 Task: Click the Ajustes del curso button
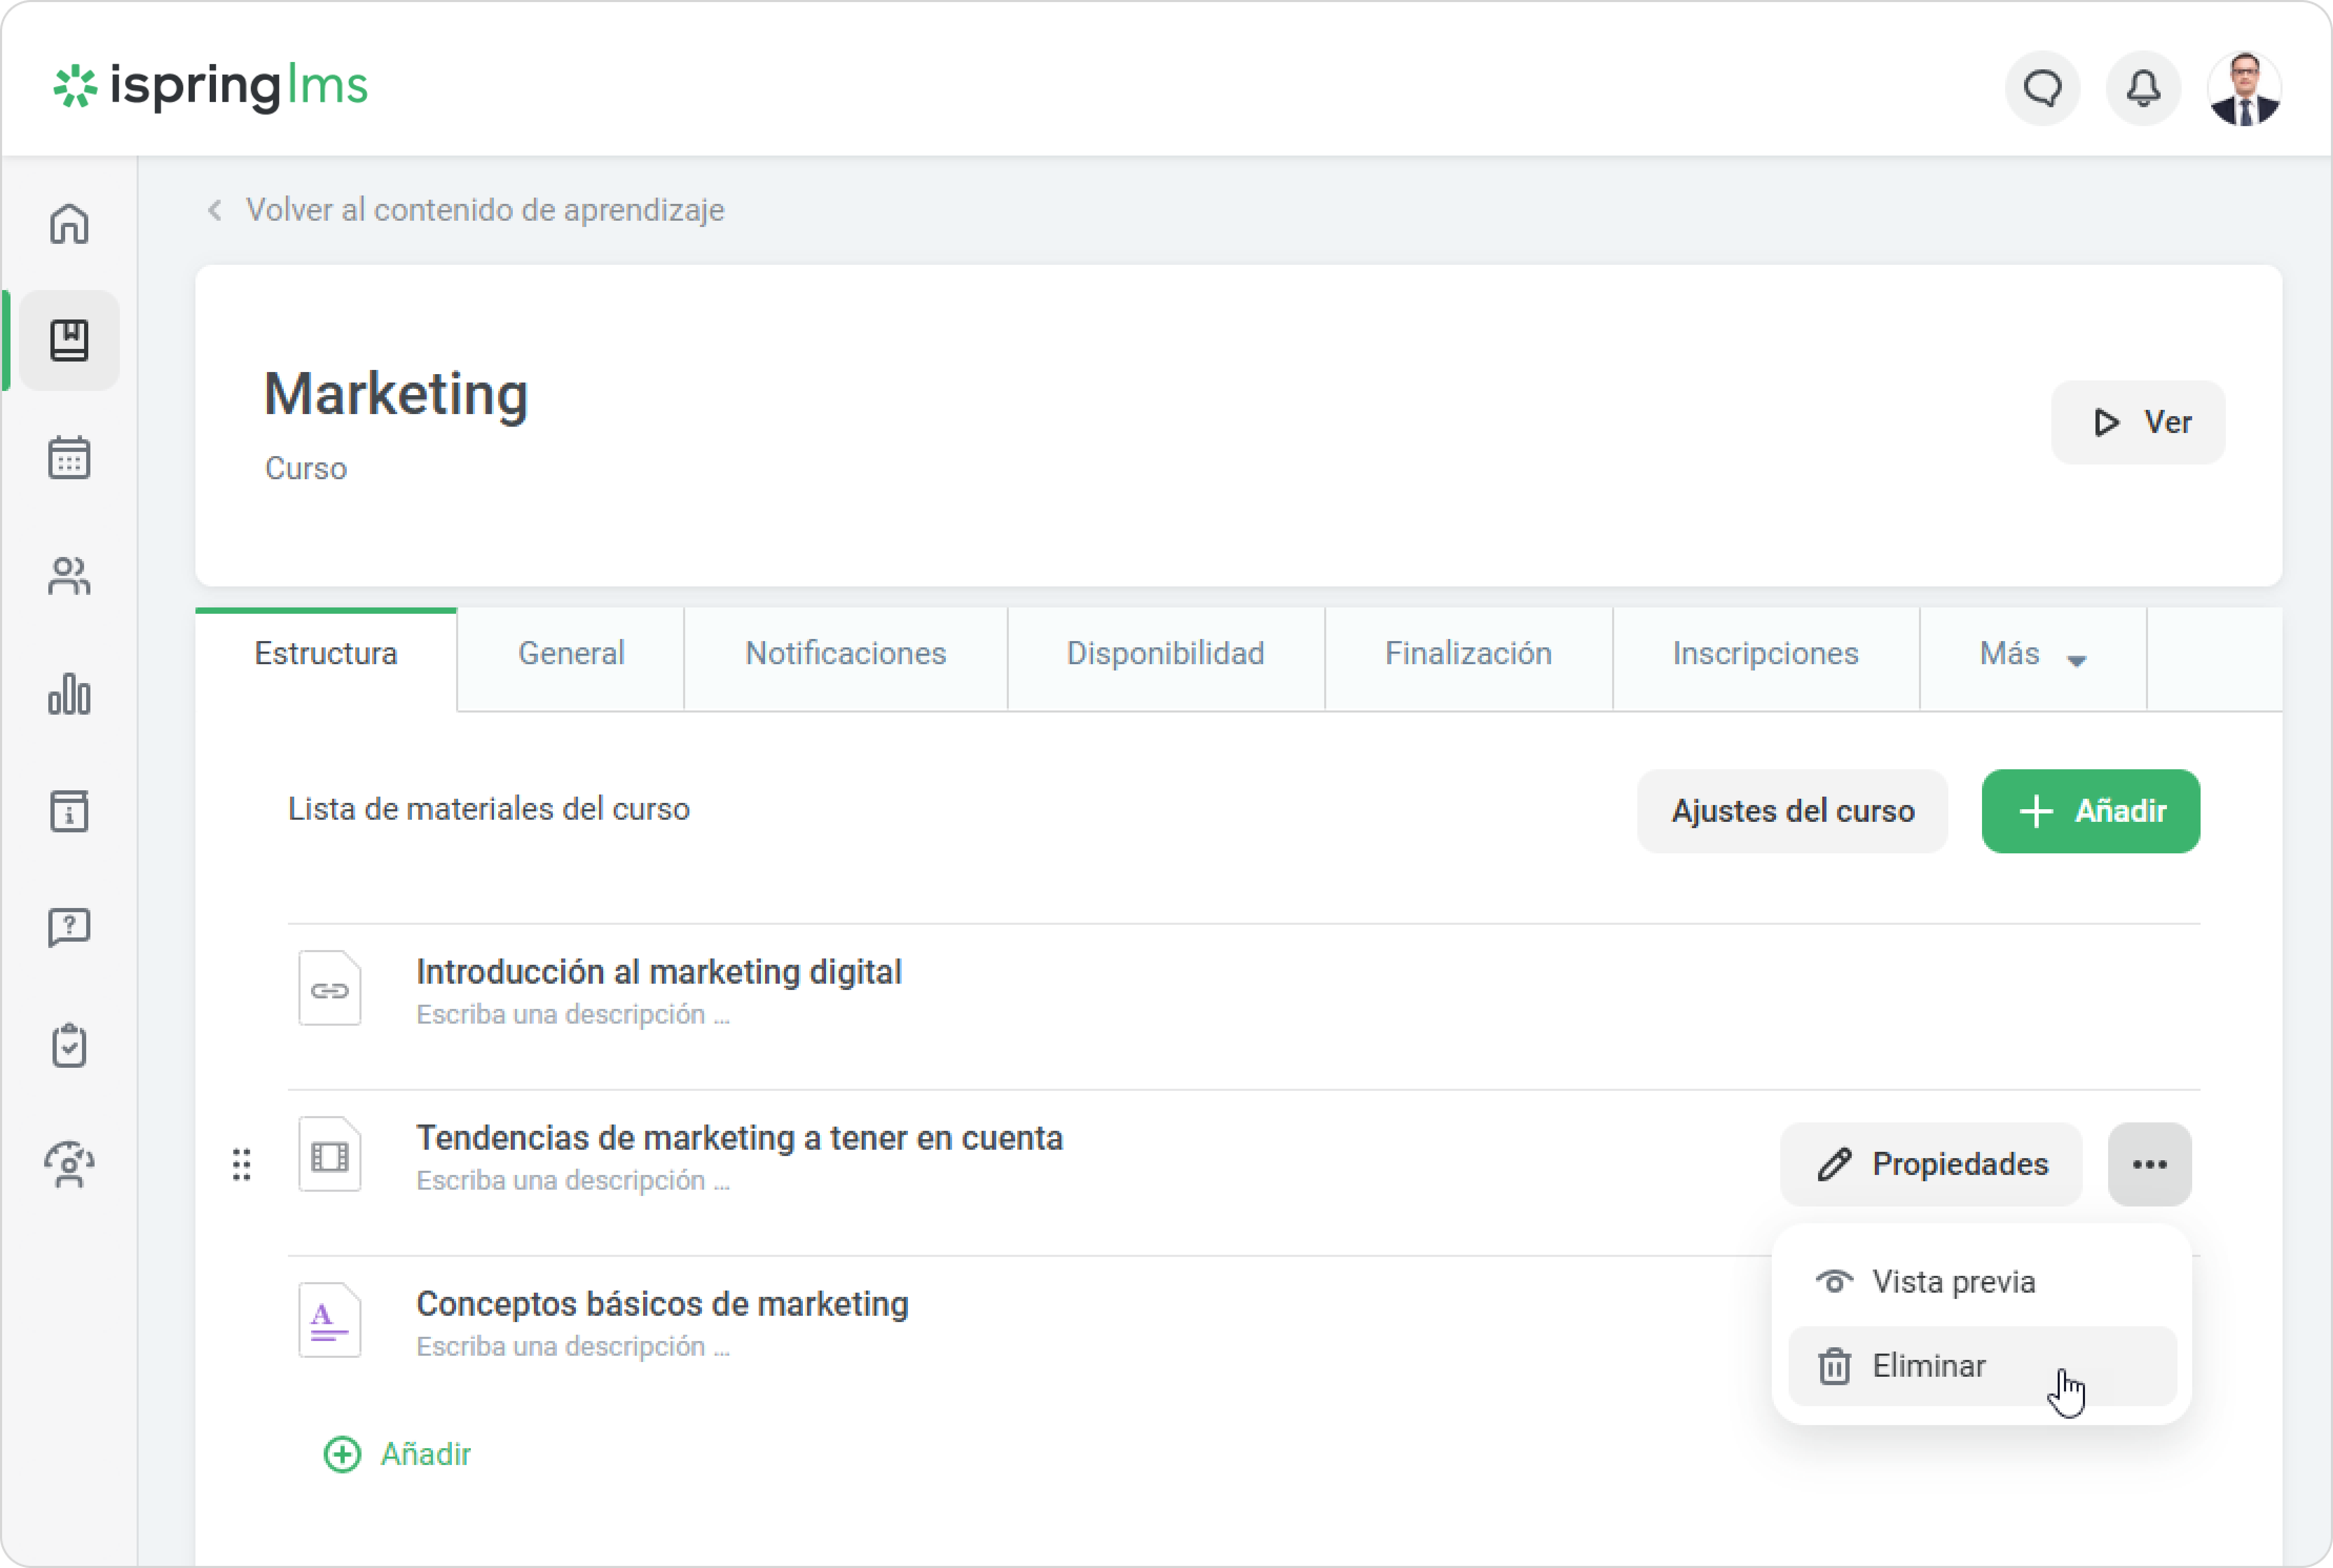click(1792, 811)
